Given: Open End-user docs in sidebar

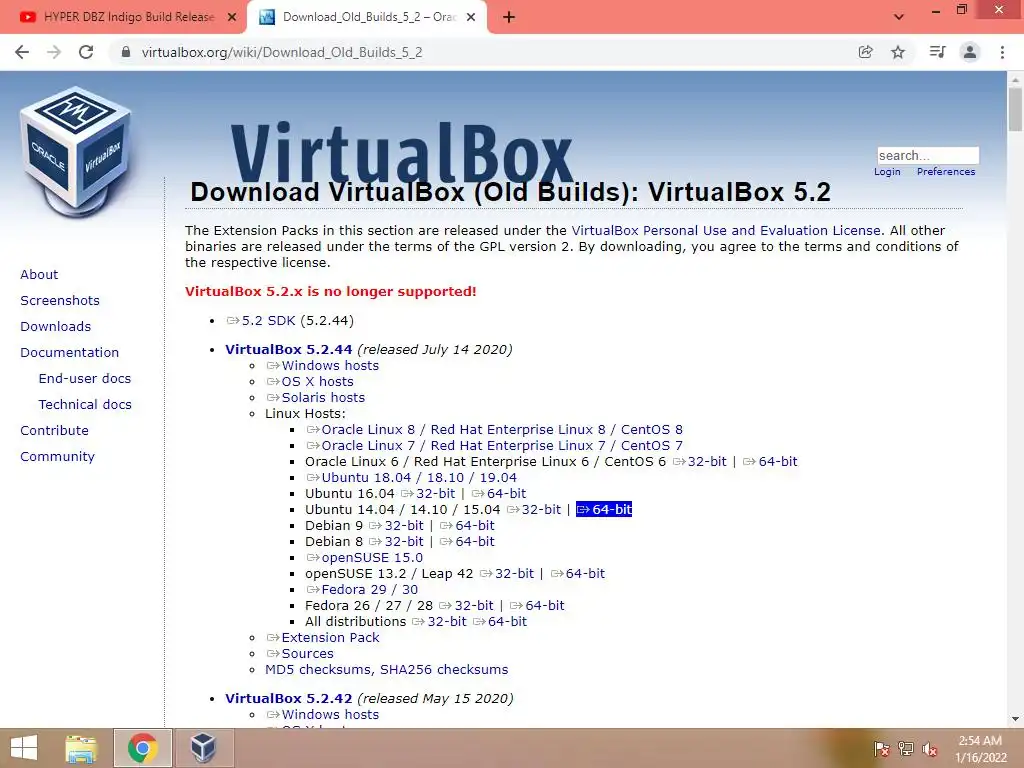Looking at the screenshot, I should point(85,379).
